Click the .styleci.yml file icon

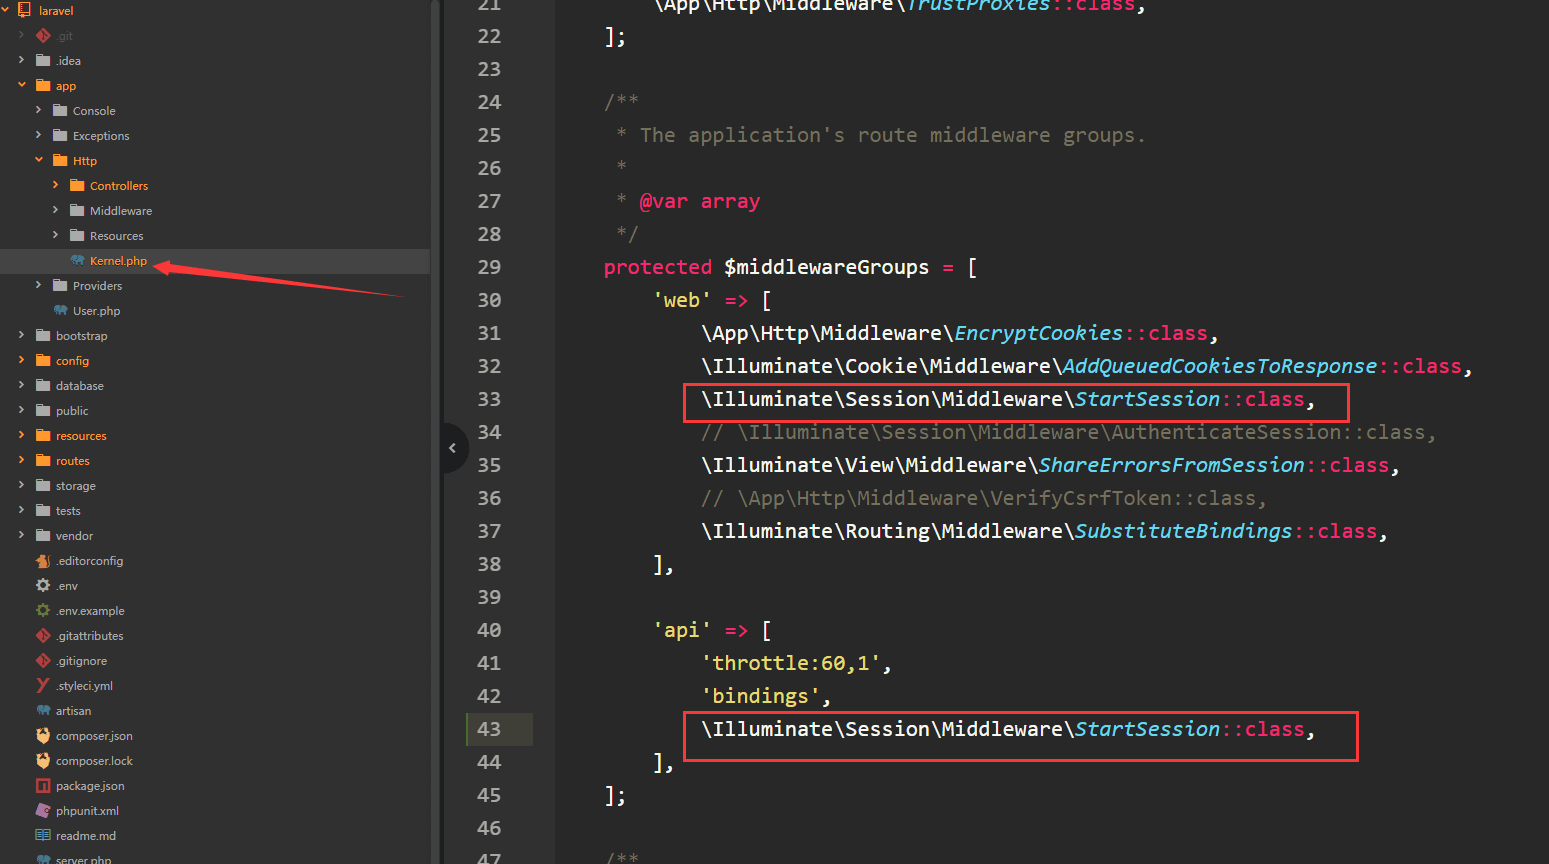click(x=43, y=685)
